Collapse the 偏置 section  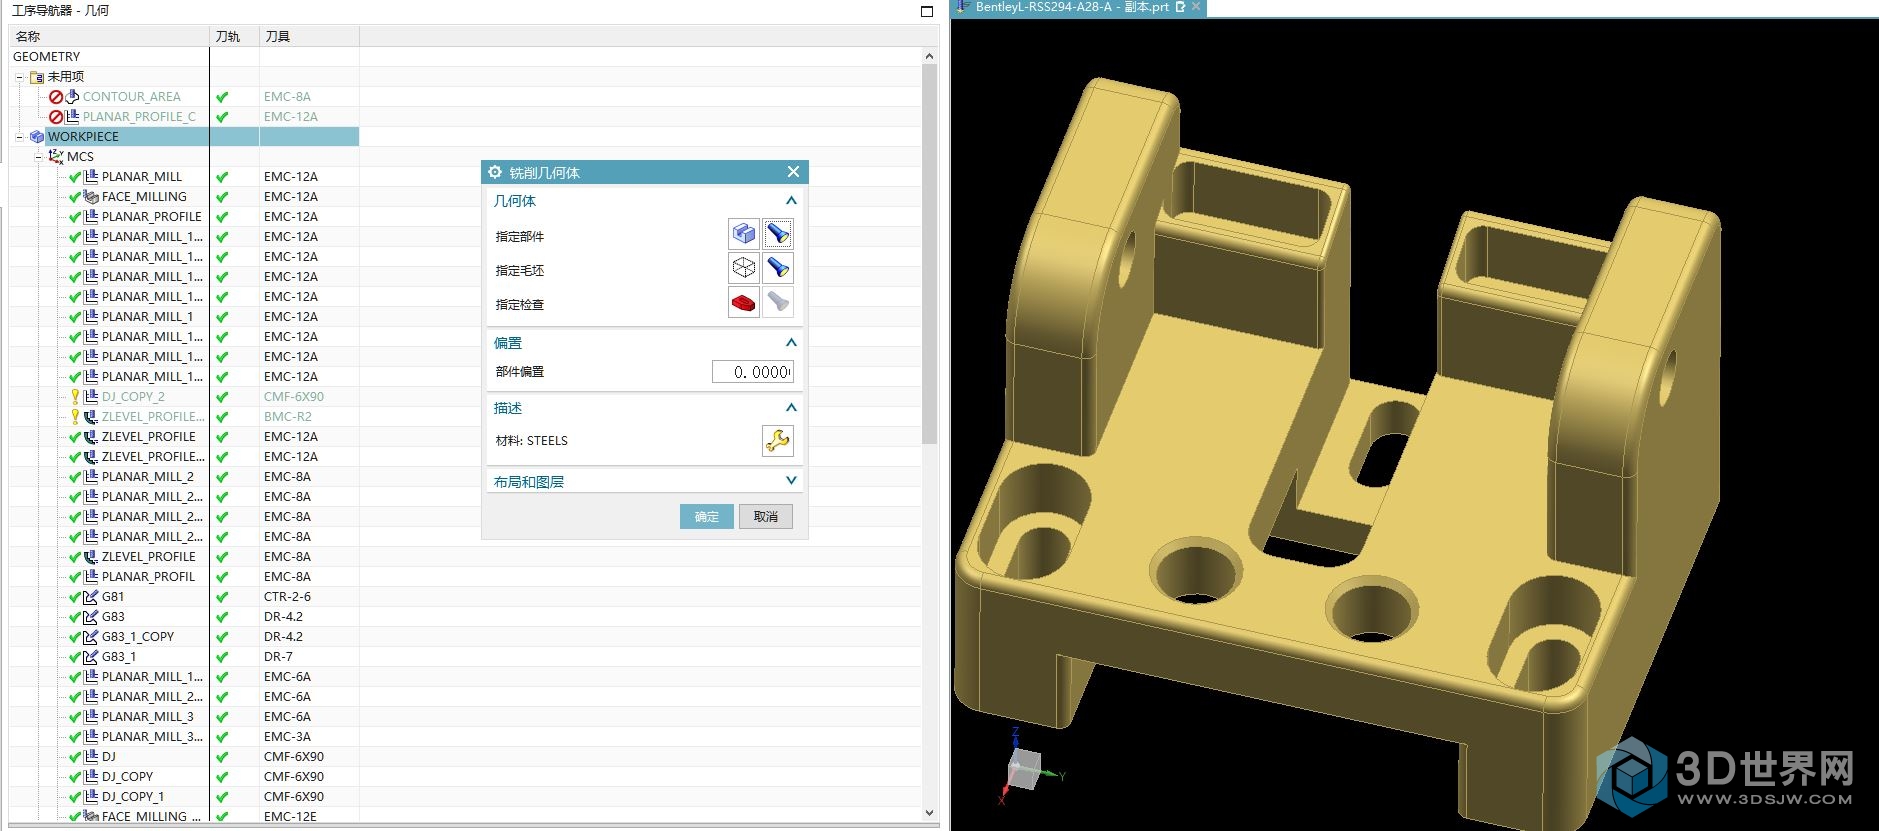click(x=791, y=343)
